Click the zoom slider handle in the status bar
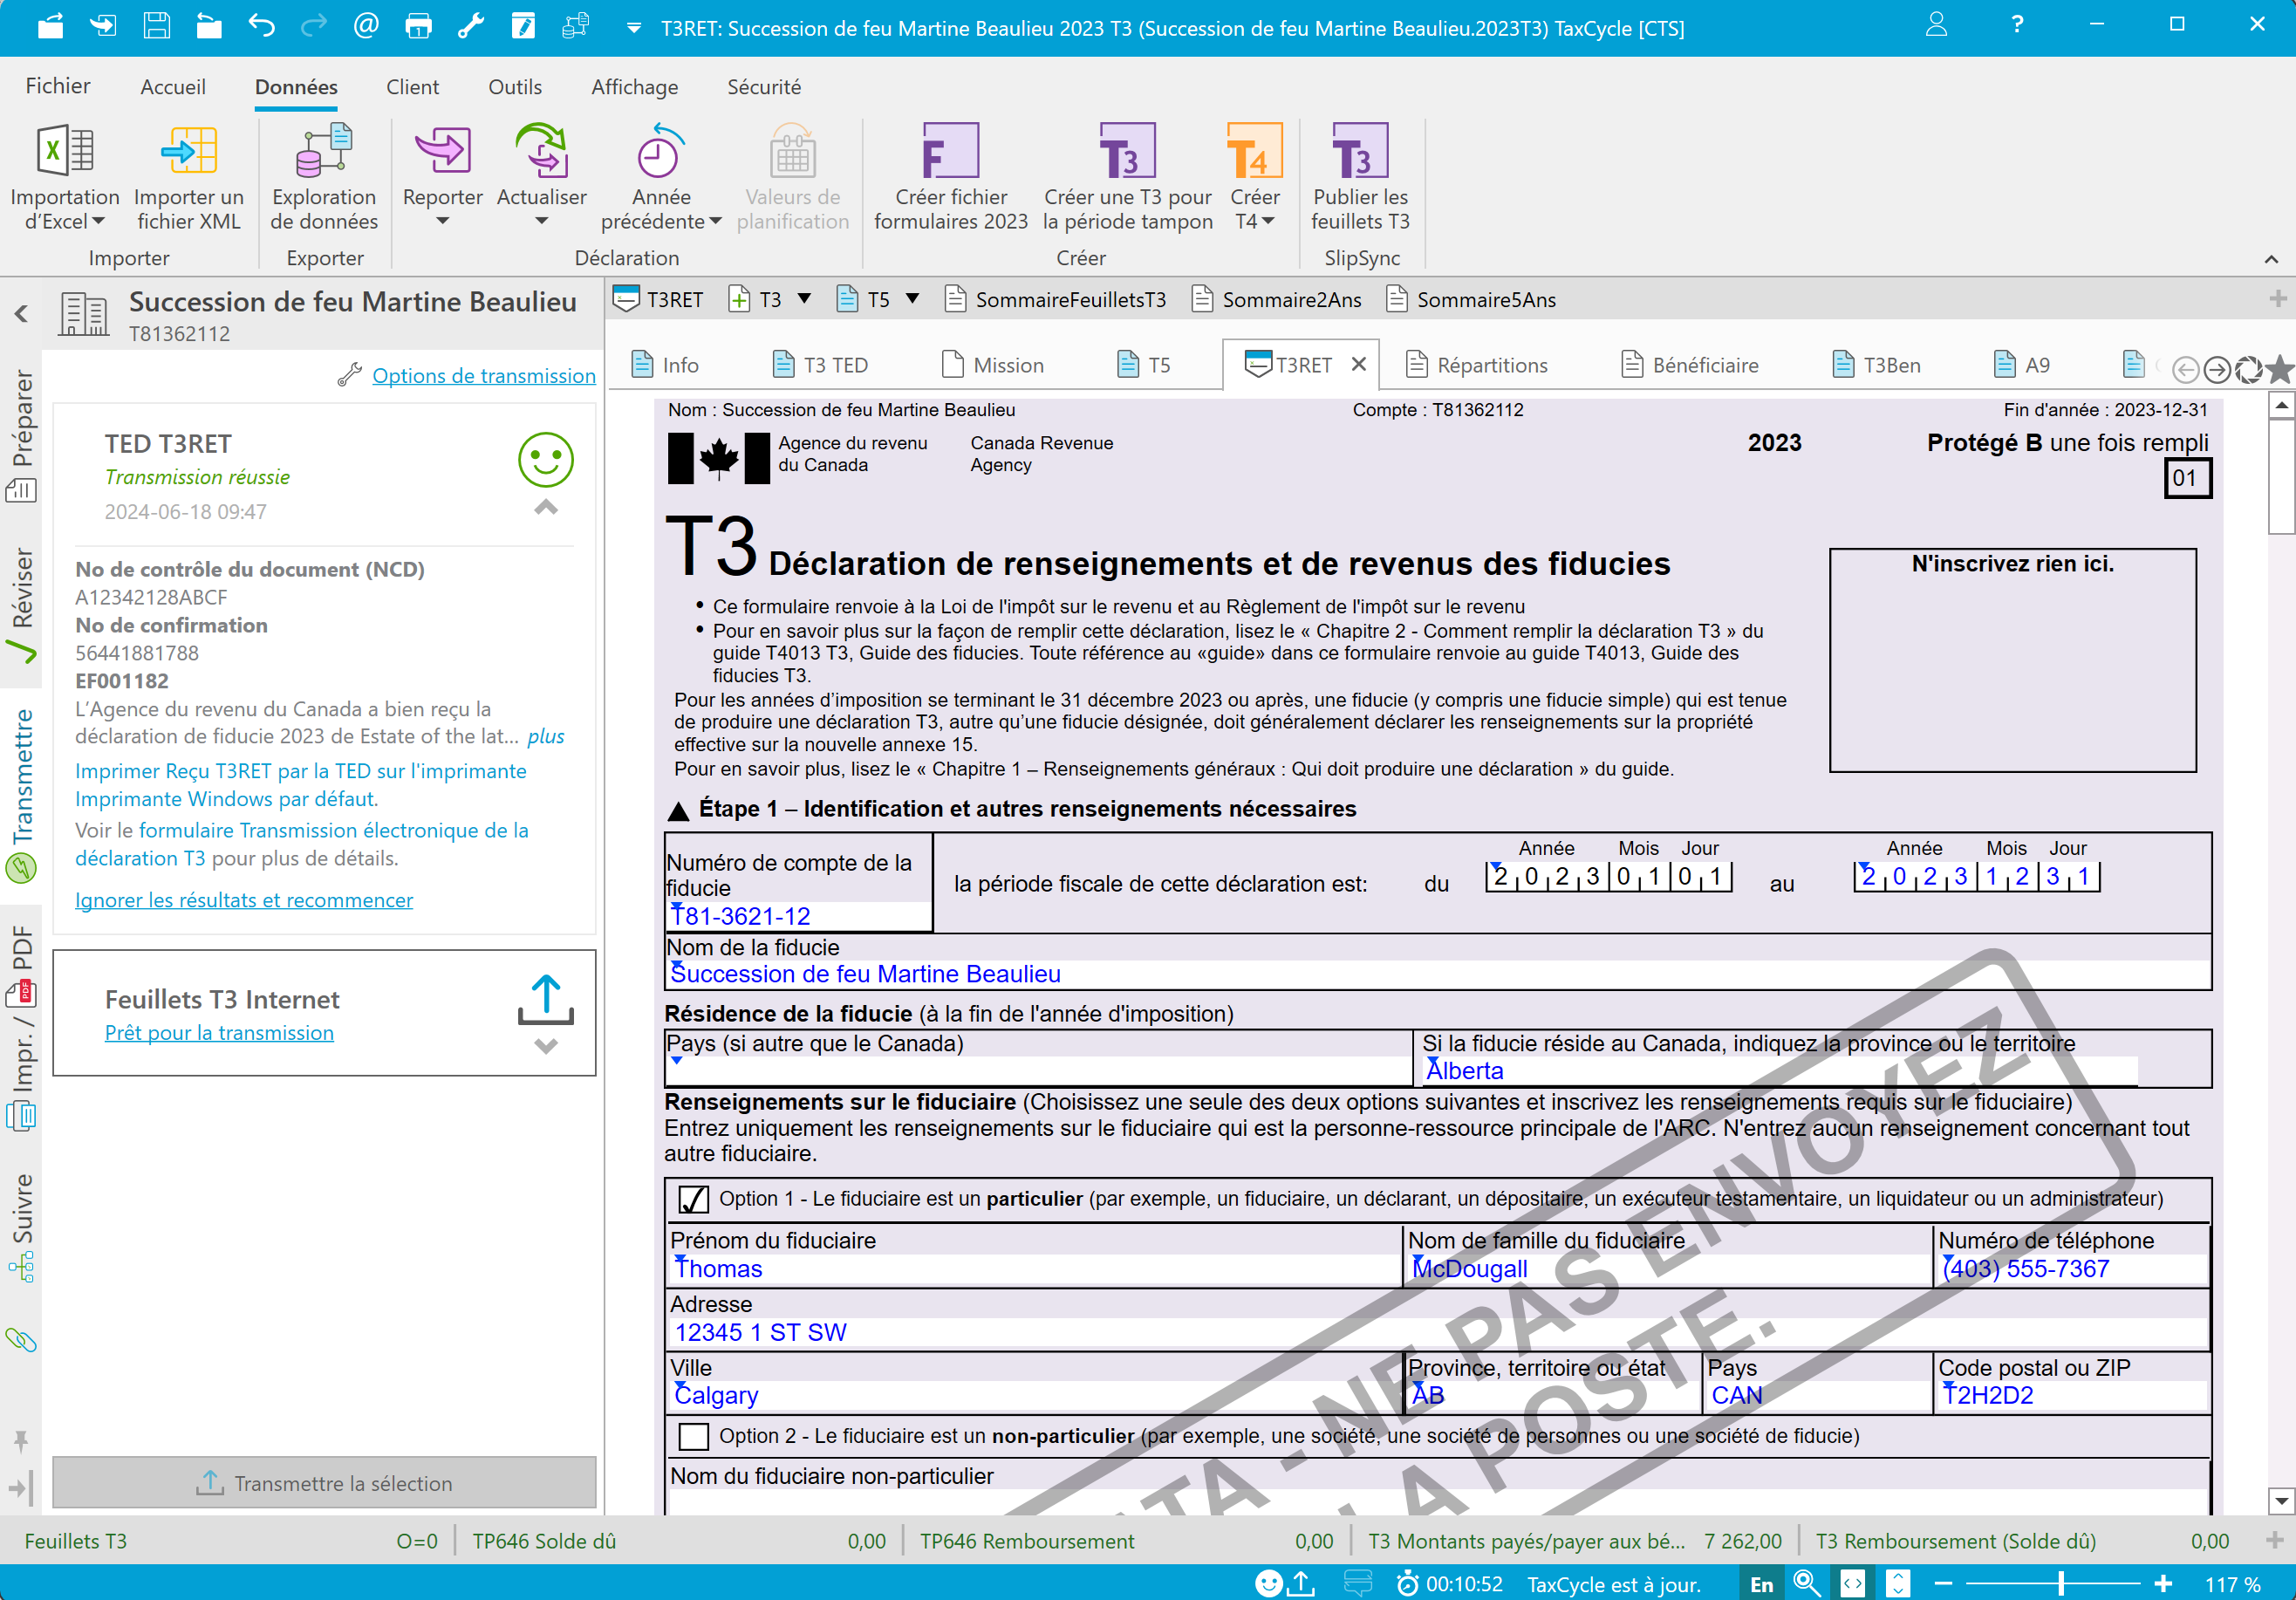2296x1600 pixels. pos(2061,1584)
